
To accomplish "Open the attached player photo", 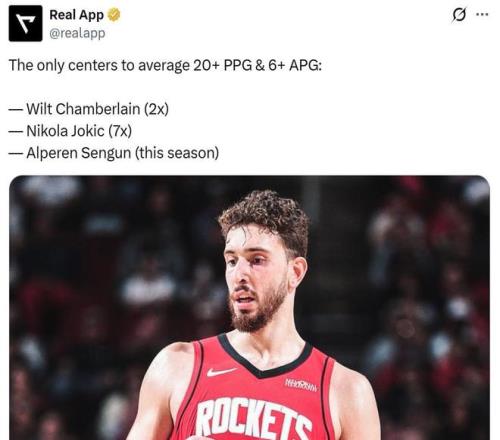I will pos(249,307).
